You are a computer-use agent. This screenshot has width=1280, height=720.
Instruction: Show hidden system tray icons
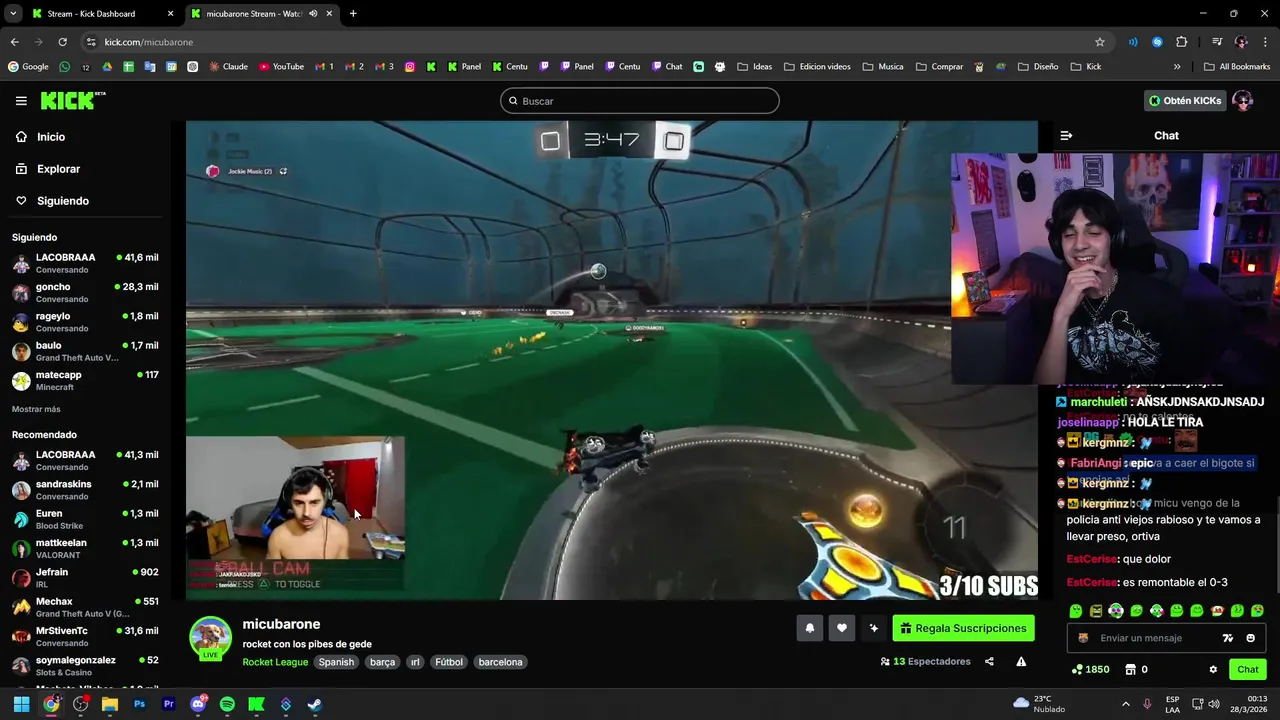(x=1125, y=704)
